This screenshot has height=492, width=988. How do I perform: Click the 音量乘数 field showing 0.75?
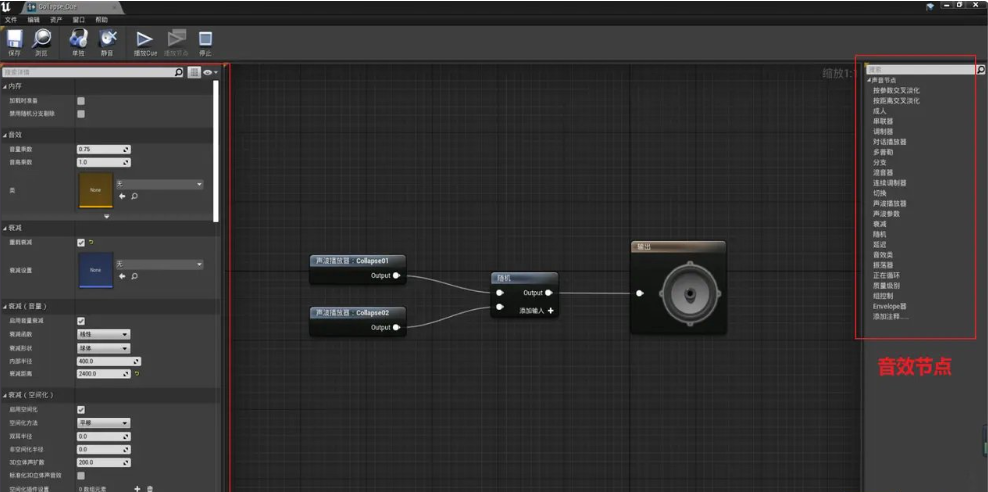tap(103, 149)
